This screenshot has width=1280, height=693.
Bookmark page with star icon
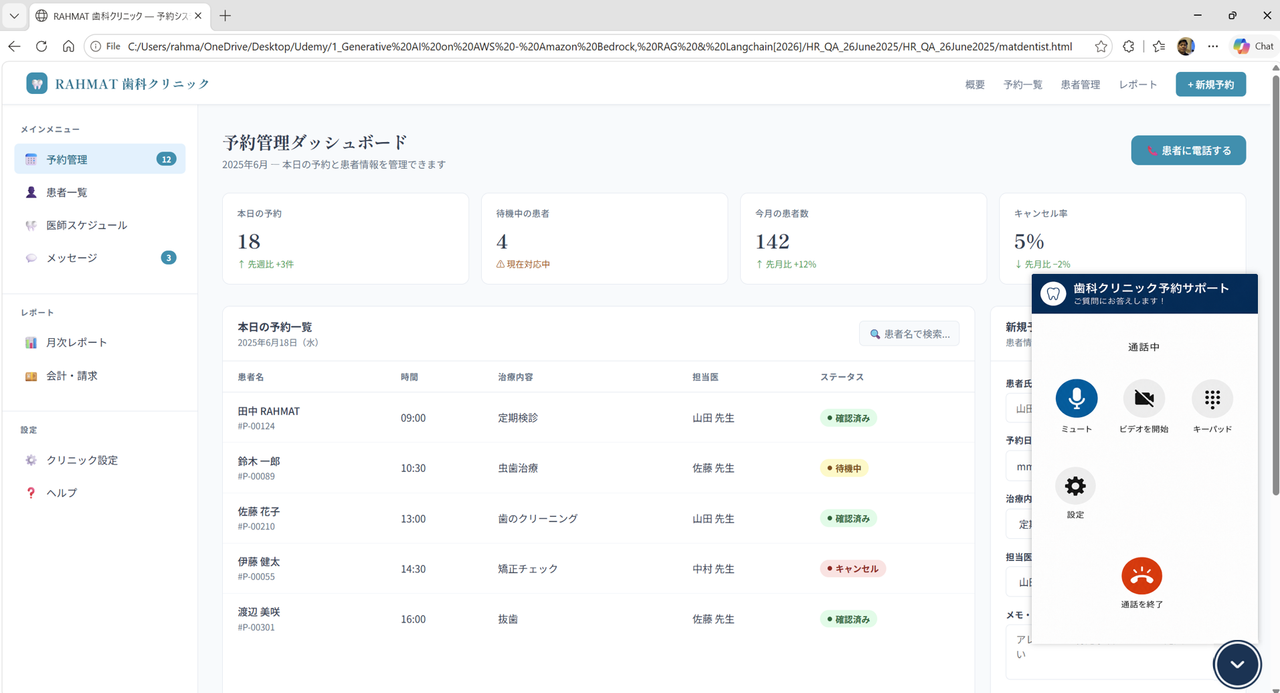(x=1101, y=46)
